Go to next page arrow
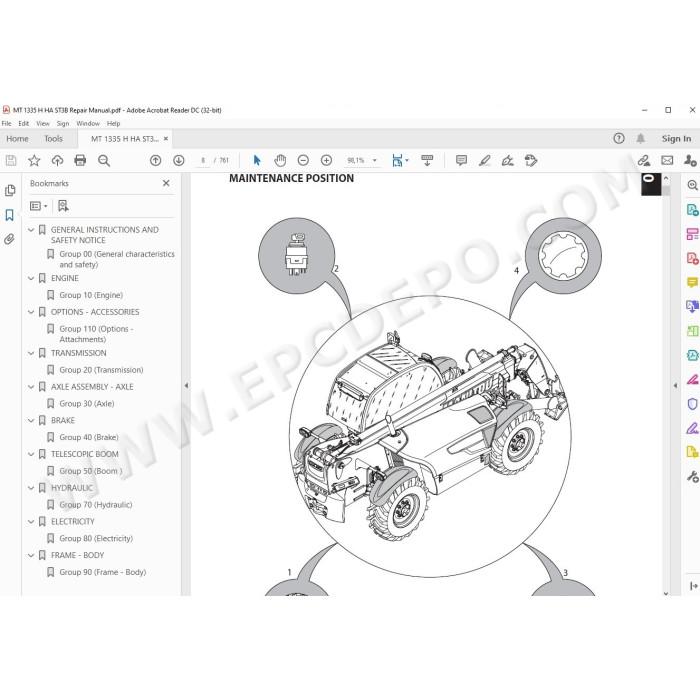This screenshot has width=700, height=700. (179, 160)
